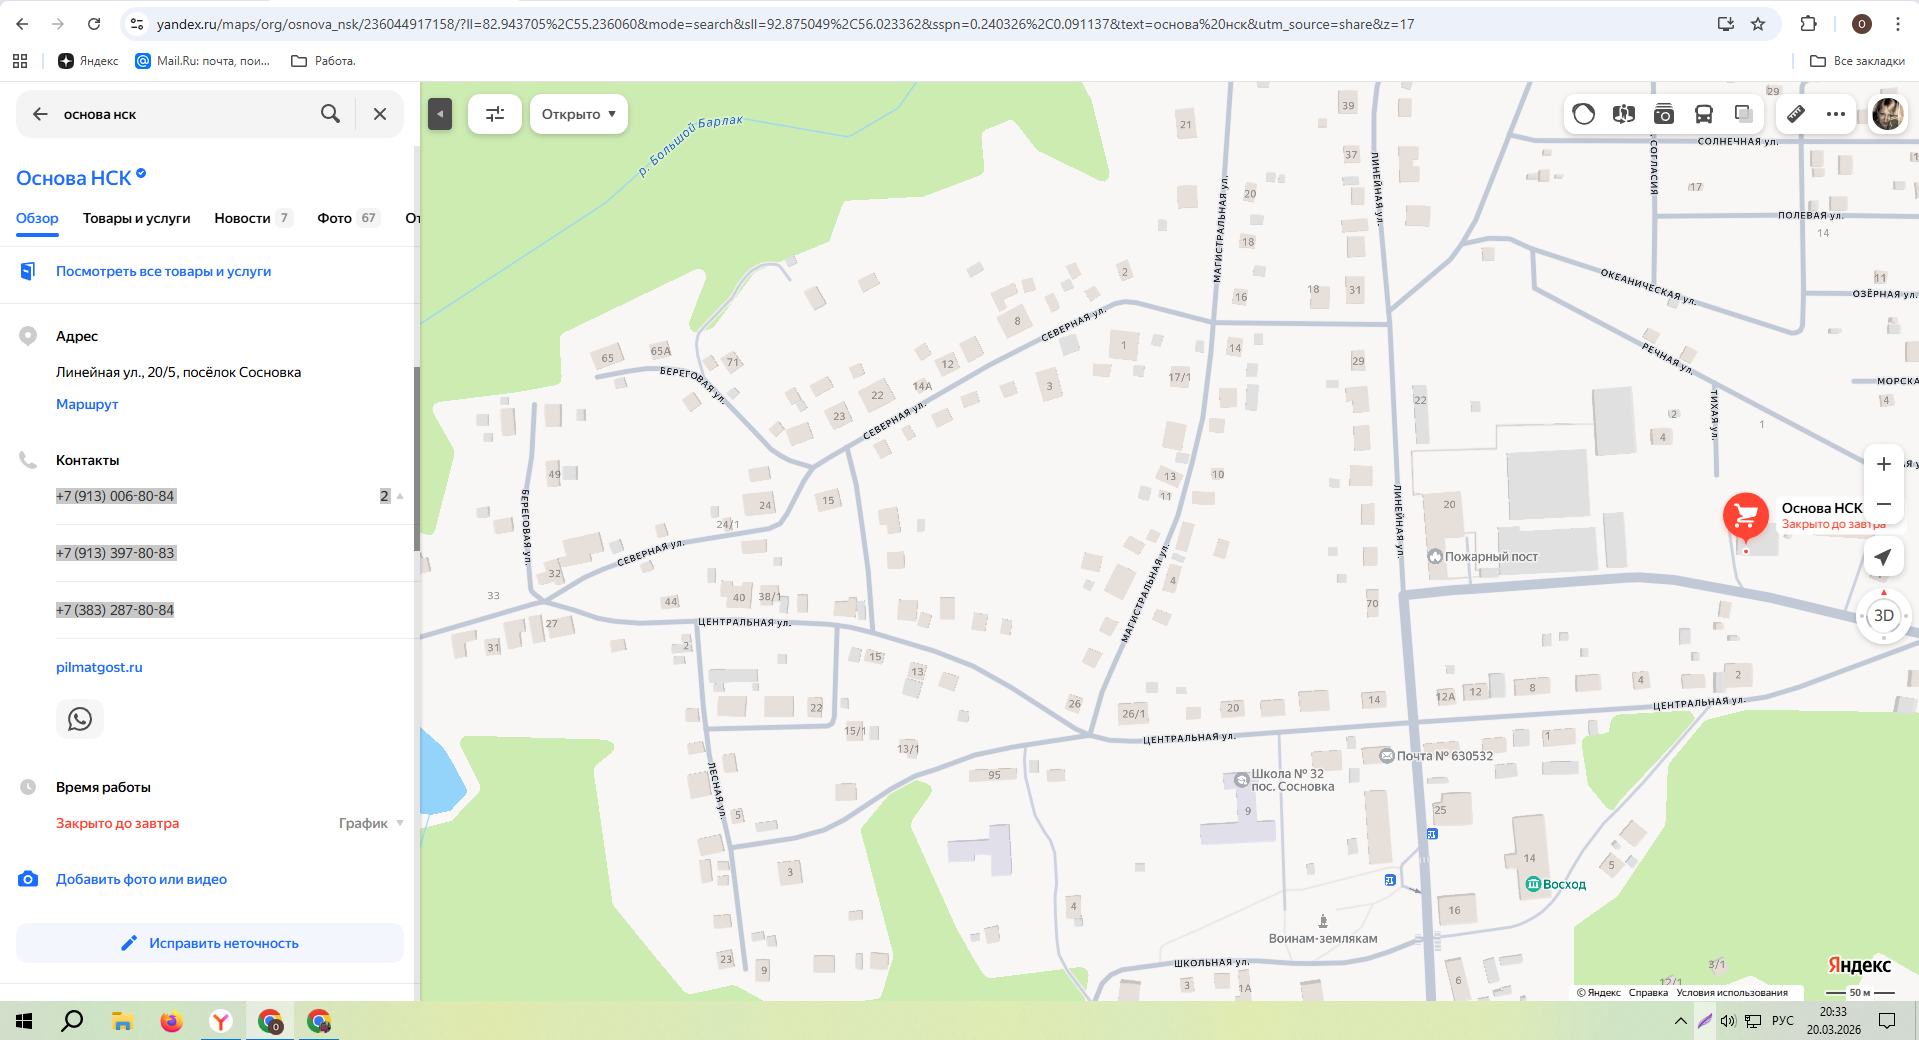Toggle the map layers button

pos(1744,114)
